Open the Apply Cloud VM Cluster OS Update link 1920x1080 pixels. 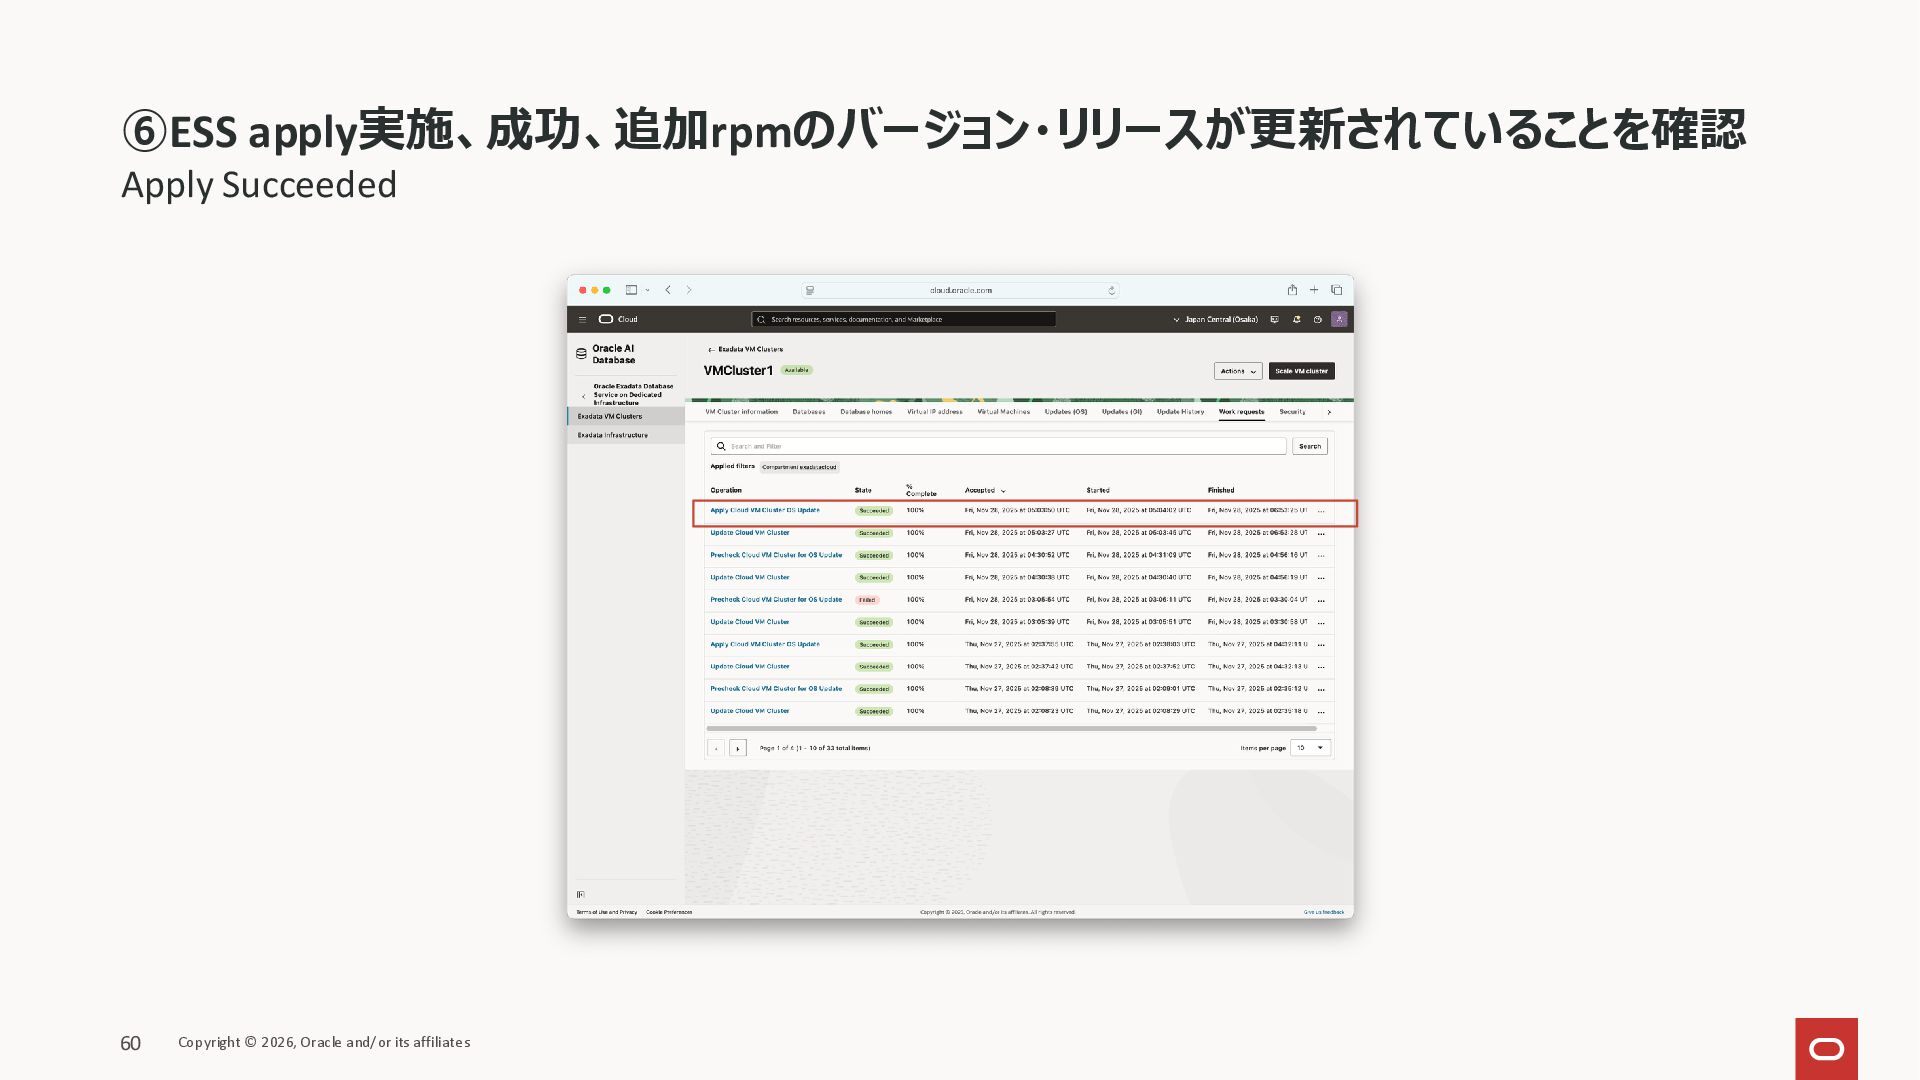pos(765,511)
